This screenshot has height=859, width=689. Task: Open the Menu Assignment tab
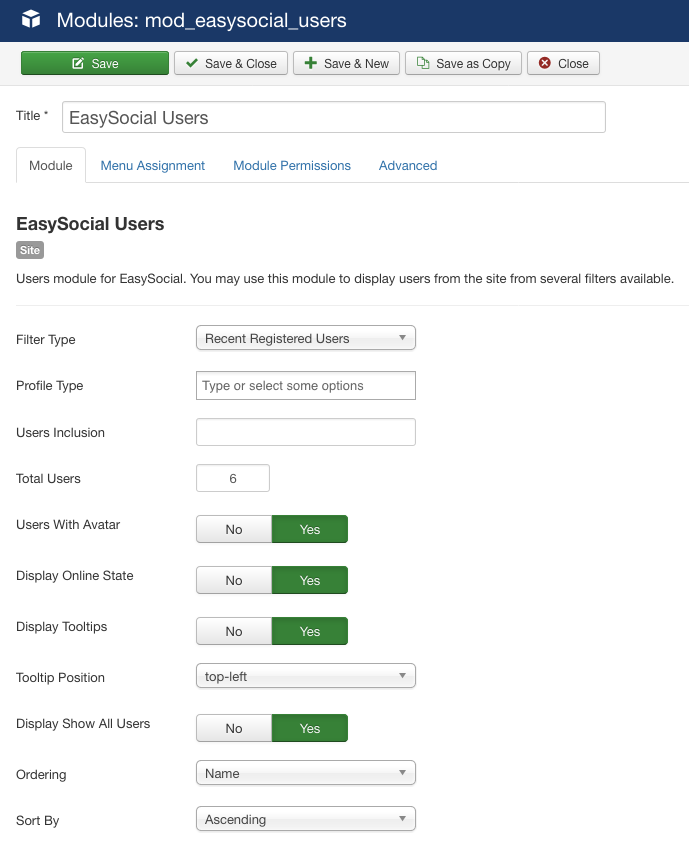tap(152, 165)
